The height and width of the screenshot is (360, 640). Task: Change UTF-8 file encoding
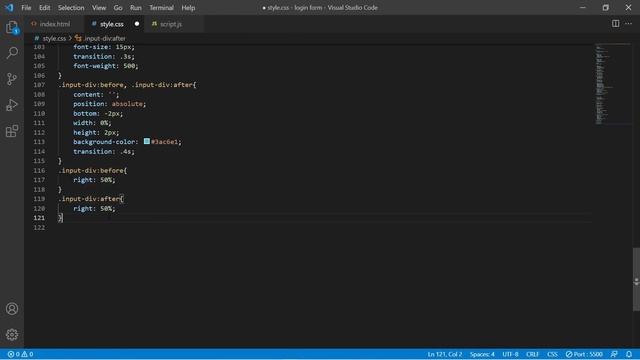click(510, 354)
